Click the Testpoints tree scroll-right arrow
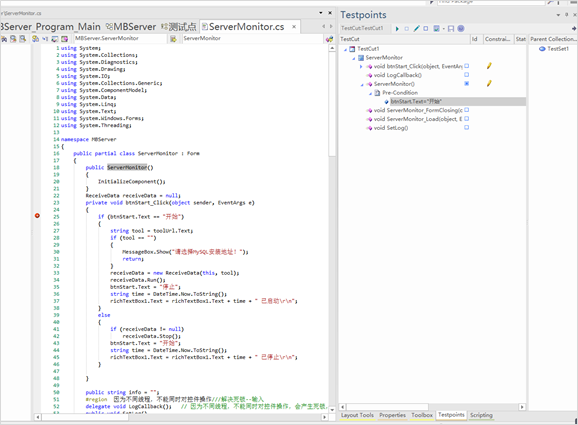Image resolution: width=578 pixels, height=425 pixels. [522, 407]
